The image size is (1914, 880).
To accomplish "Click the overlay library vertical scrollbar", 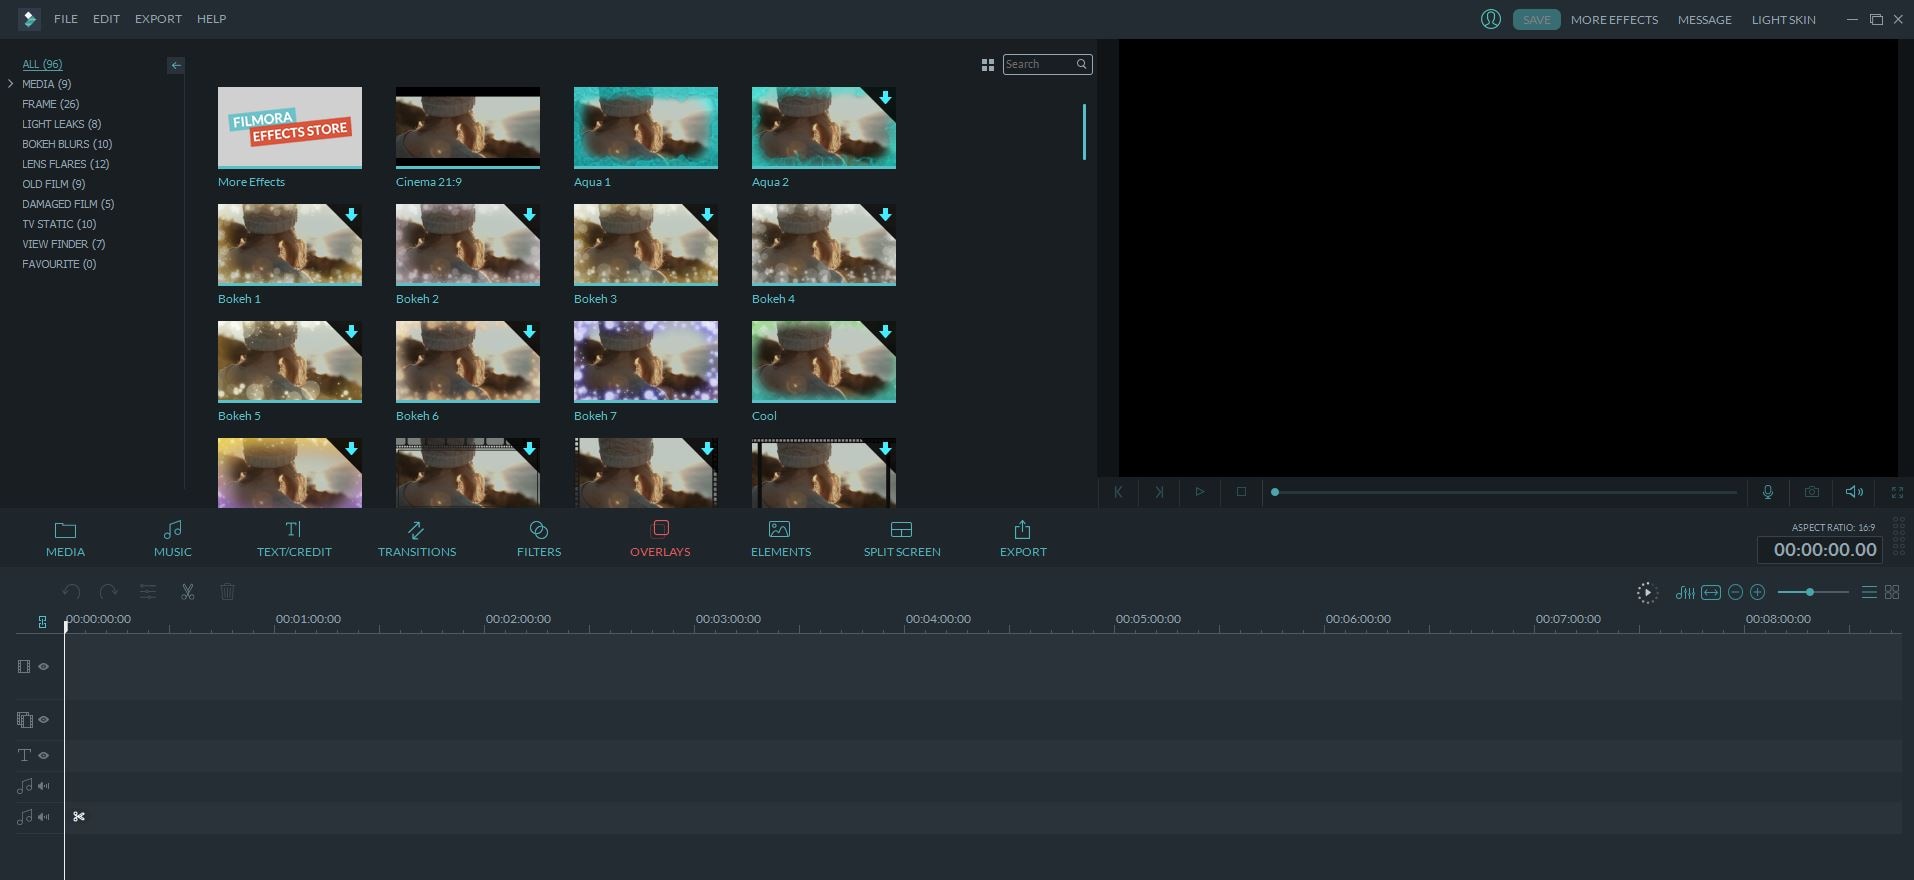I will [1084, 132].
